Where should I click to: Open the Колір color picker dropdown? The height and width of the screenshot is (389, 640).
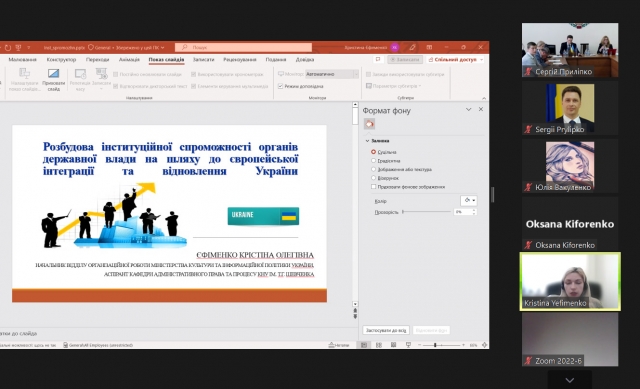(x=469, y=200)
